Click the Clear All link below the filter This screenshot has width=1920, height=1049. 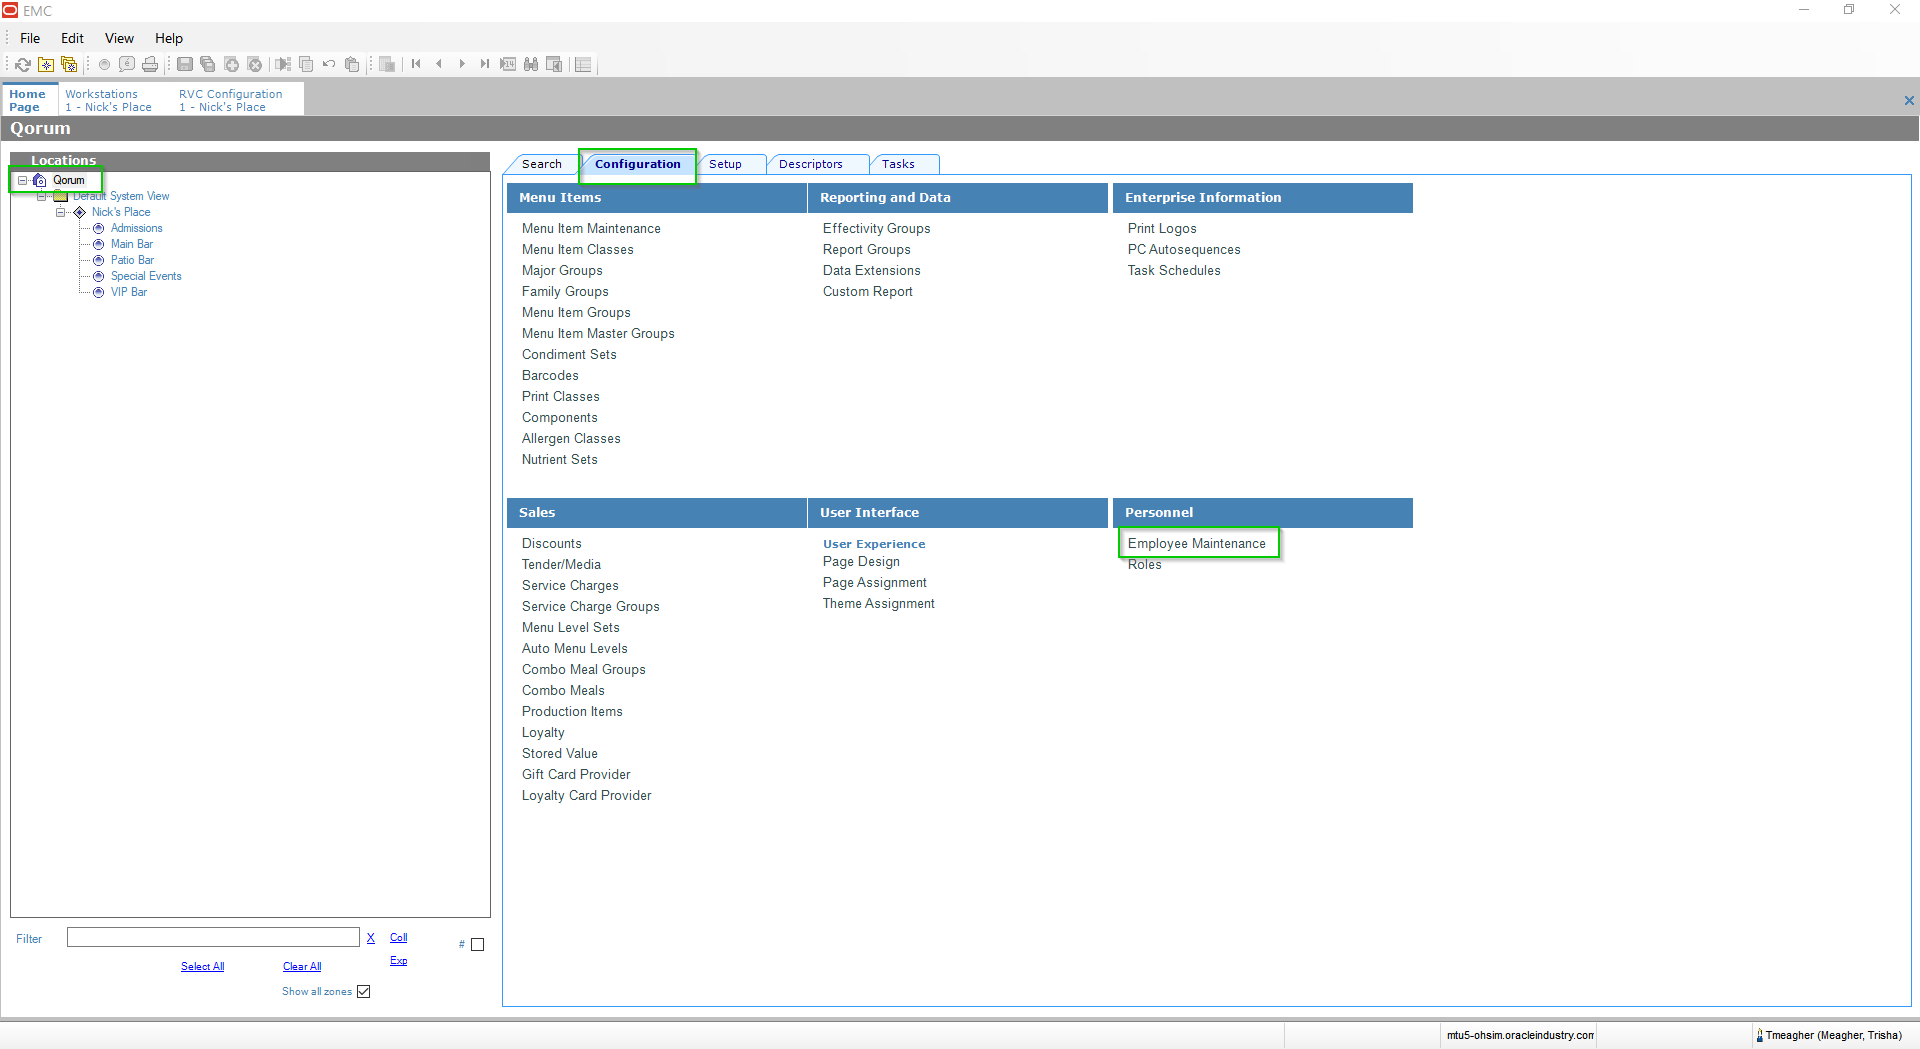(x=301, y=966)
